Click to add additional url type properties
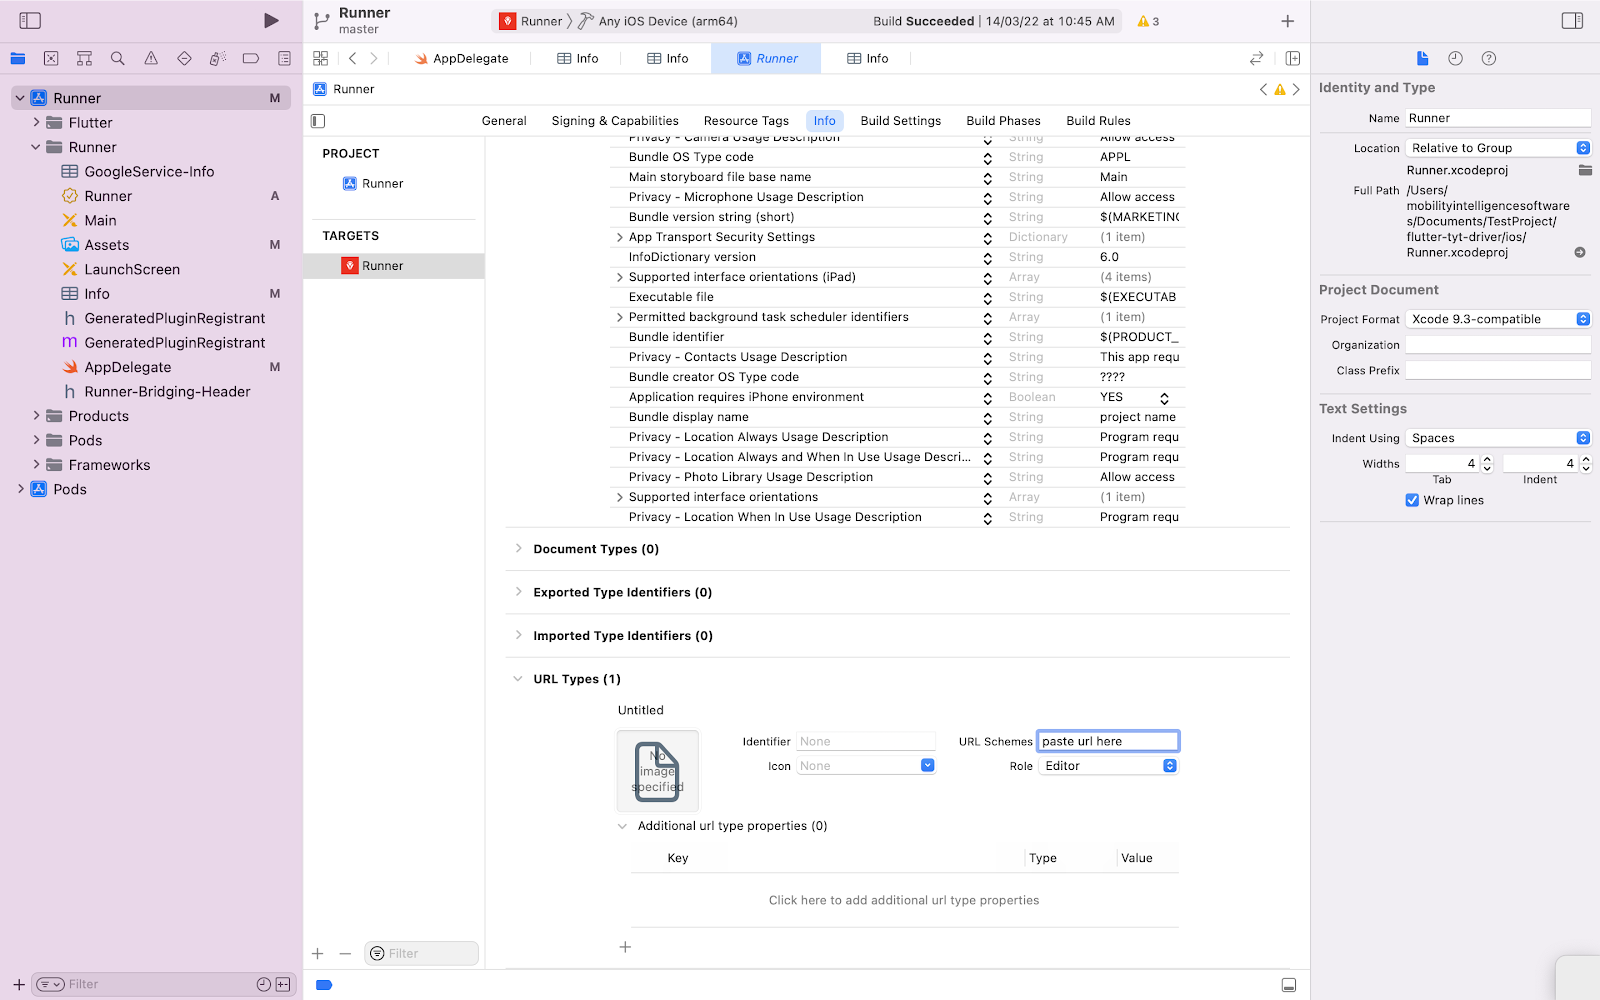1600x1000 pixels. coord(903,900)
